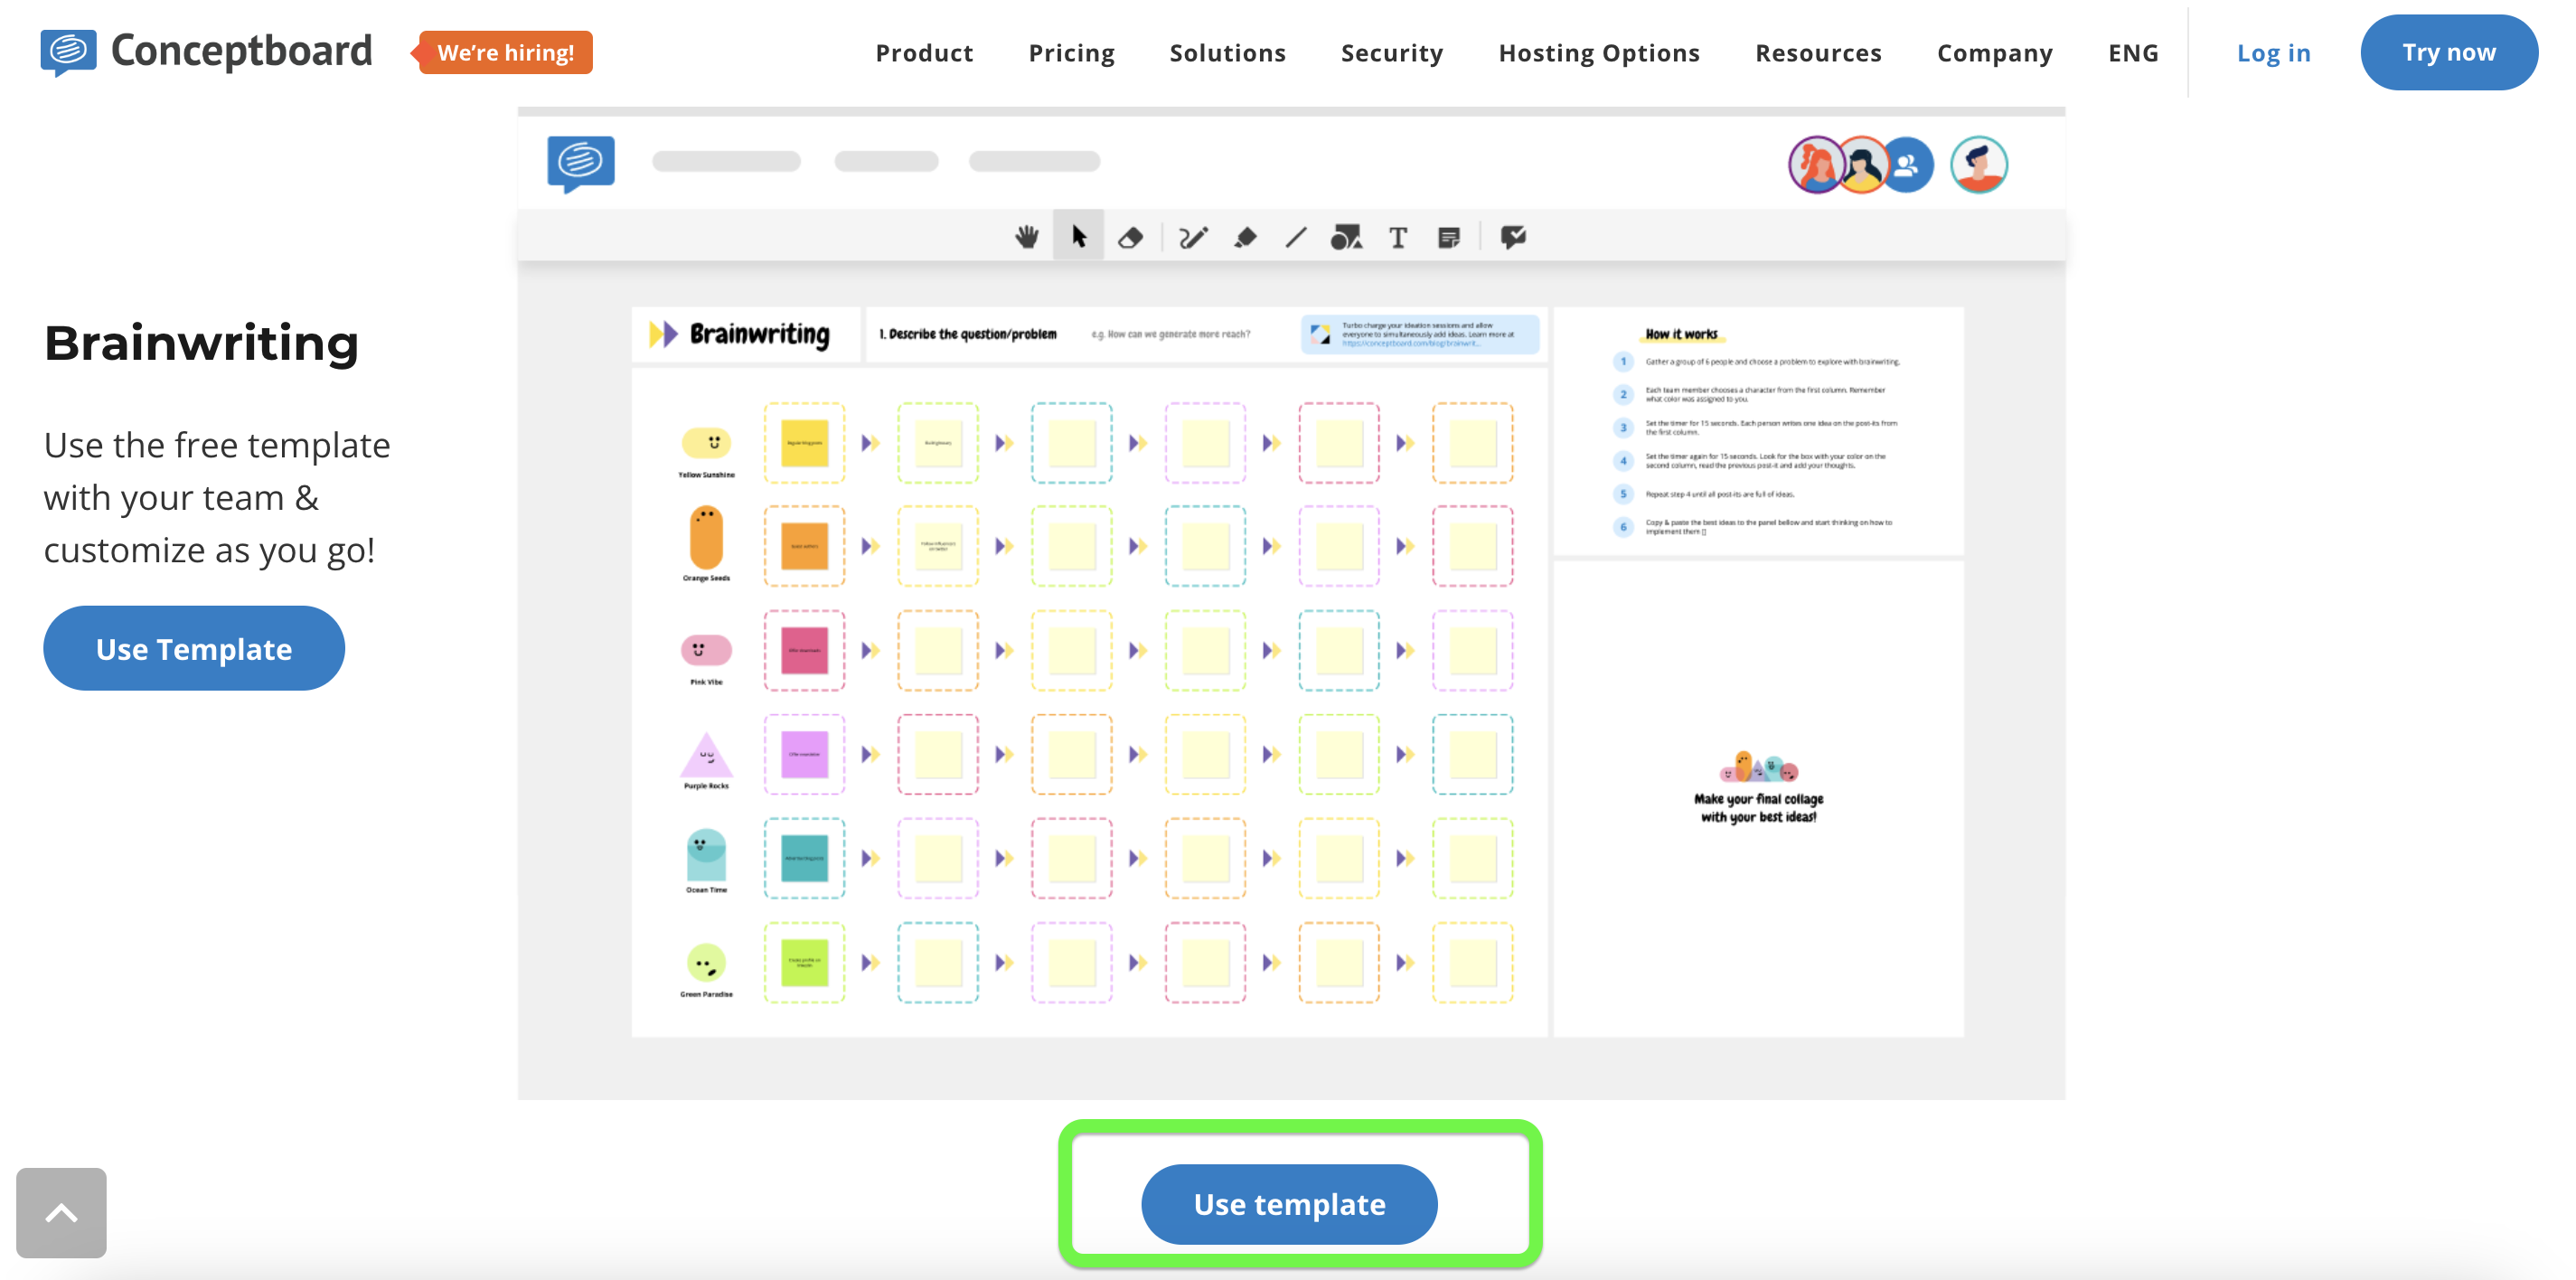Click the pink sticky note swatch

(804, 651)
